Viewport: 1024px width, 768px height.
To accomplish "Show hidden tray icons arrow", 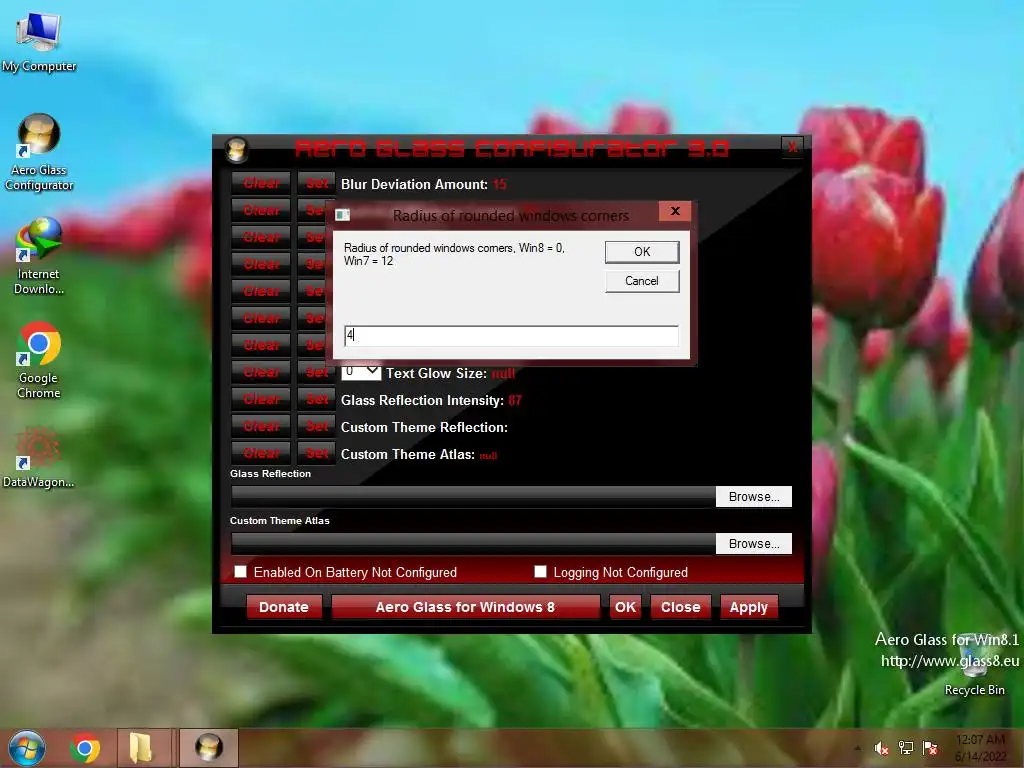I will (857, 748).
